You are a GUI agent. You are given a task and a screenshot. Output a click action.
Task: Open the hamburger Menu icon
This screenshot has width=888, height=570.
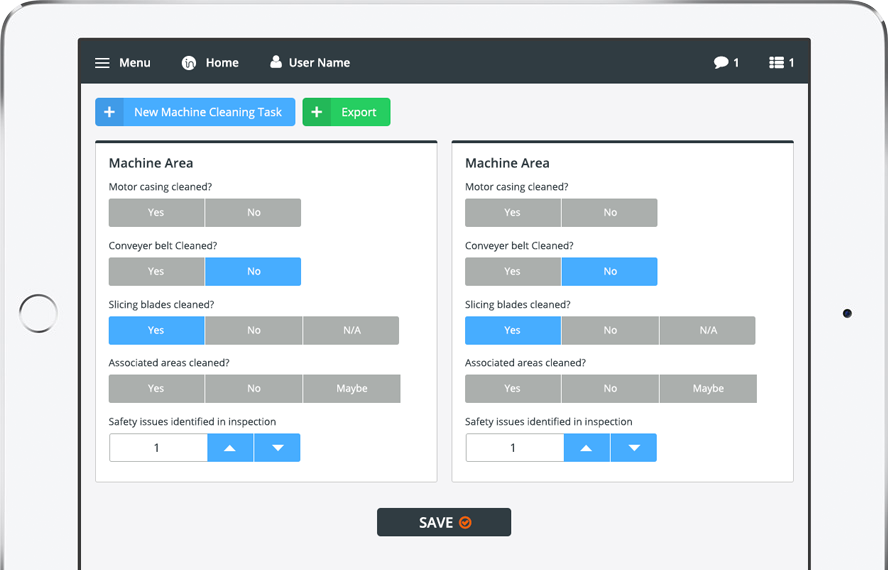[x=102, y=63]
